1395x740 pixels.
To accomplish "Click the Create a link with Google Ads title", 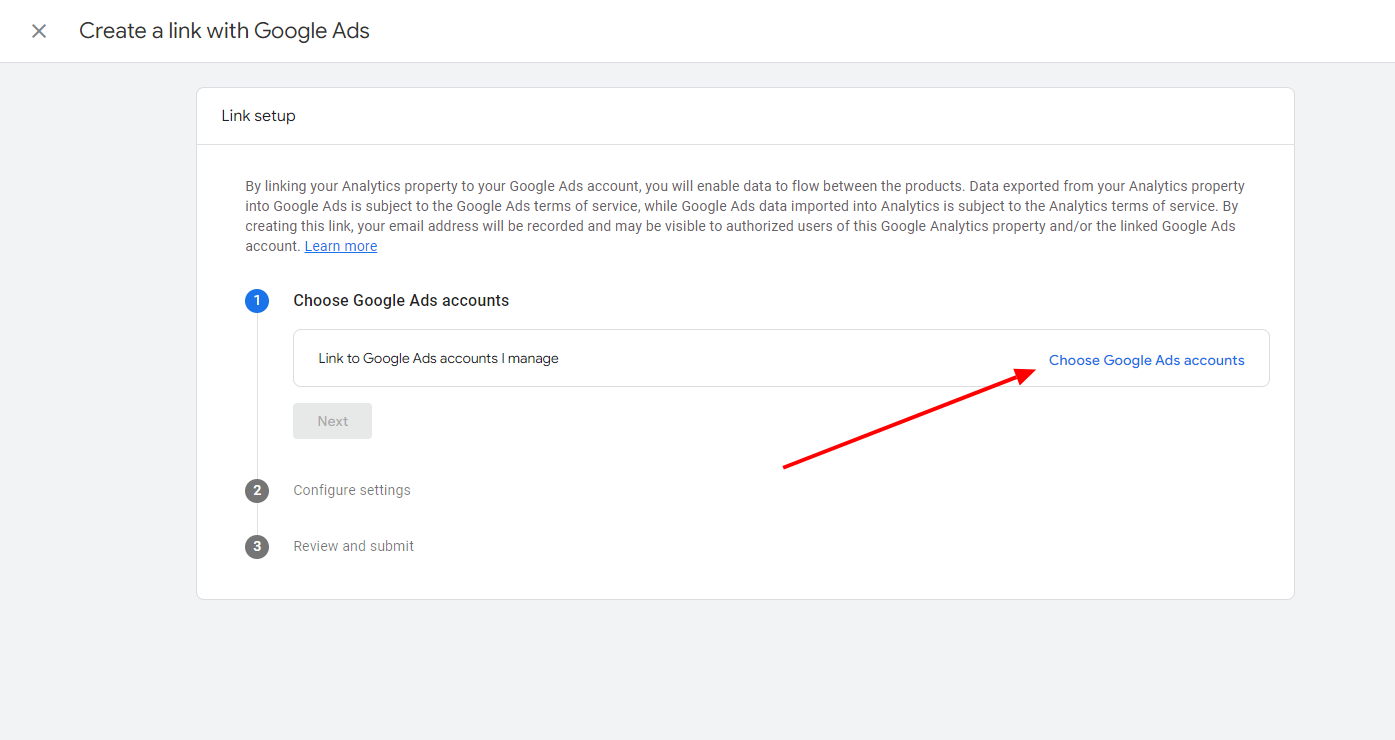I will (224, 31).
